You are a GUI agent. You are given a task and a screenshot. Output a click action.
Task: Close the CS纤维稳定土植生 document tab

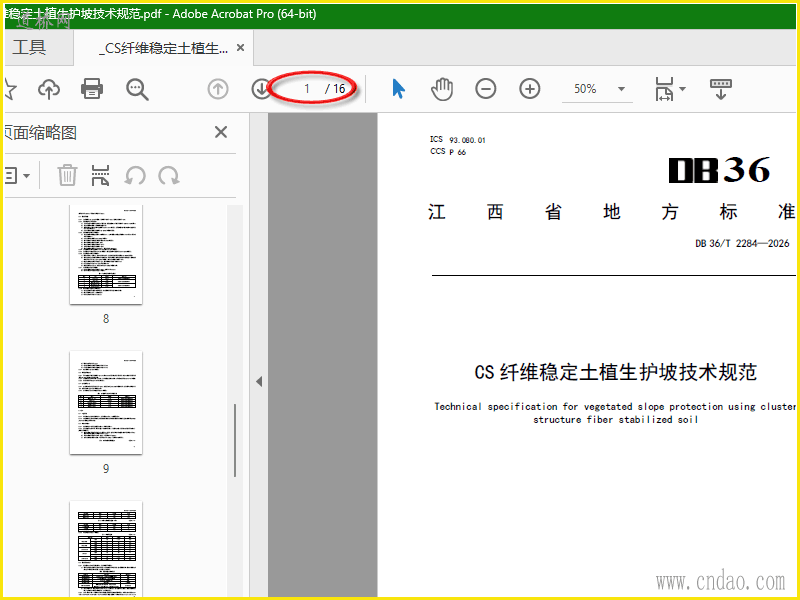[x=240, y=47]
